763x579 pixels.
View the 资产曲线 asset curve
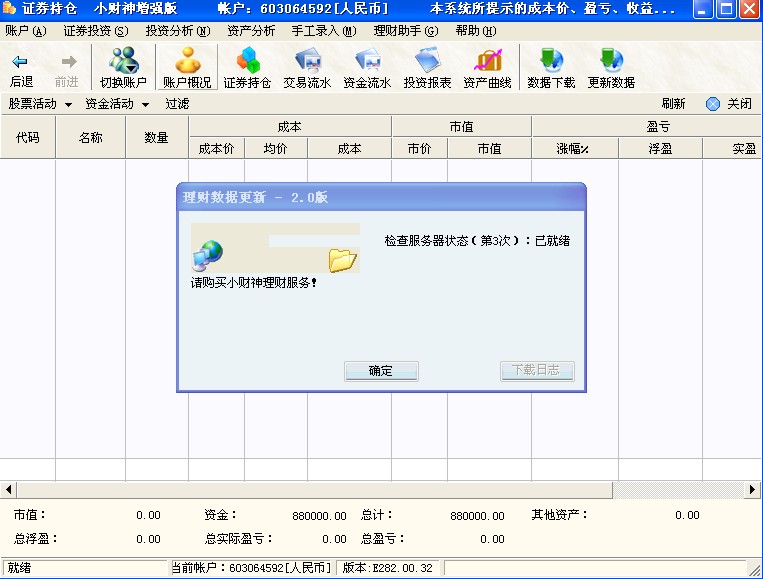coord(487,62)
